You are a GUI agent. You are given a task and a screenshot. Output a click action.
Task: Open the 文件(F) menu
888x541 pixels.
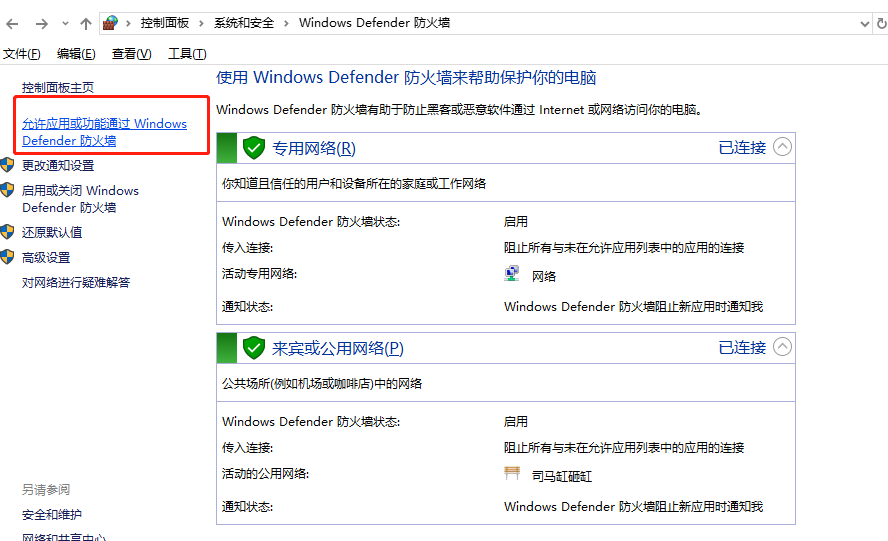22,54
